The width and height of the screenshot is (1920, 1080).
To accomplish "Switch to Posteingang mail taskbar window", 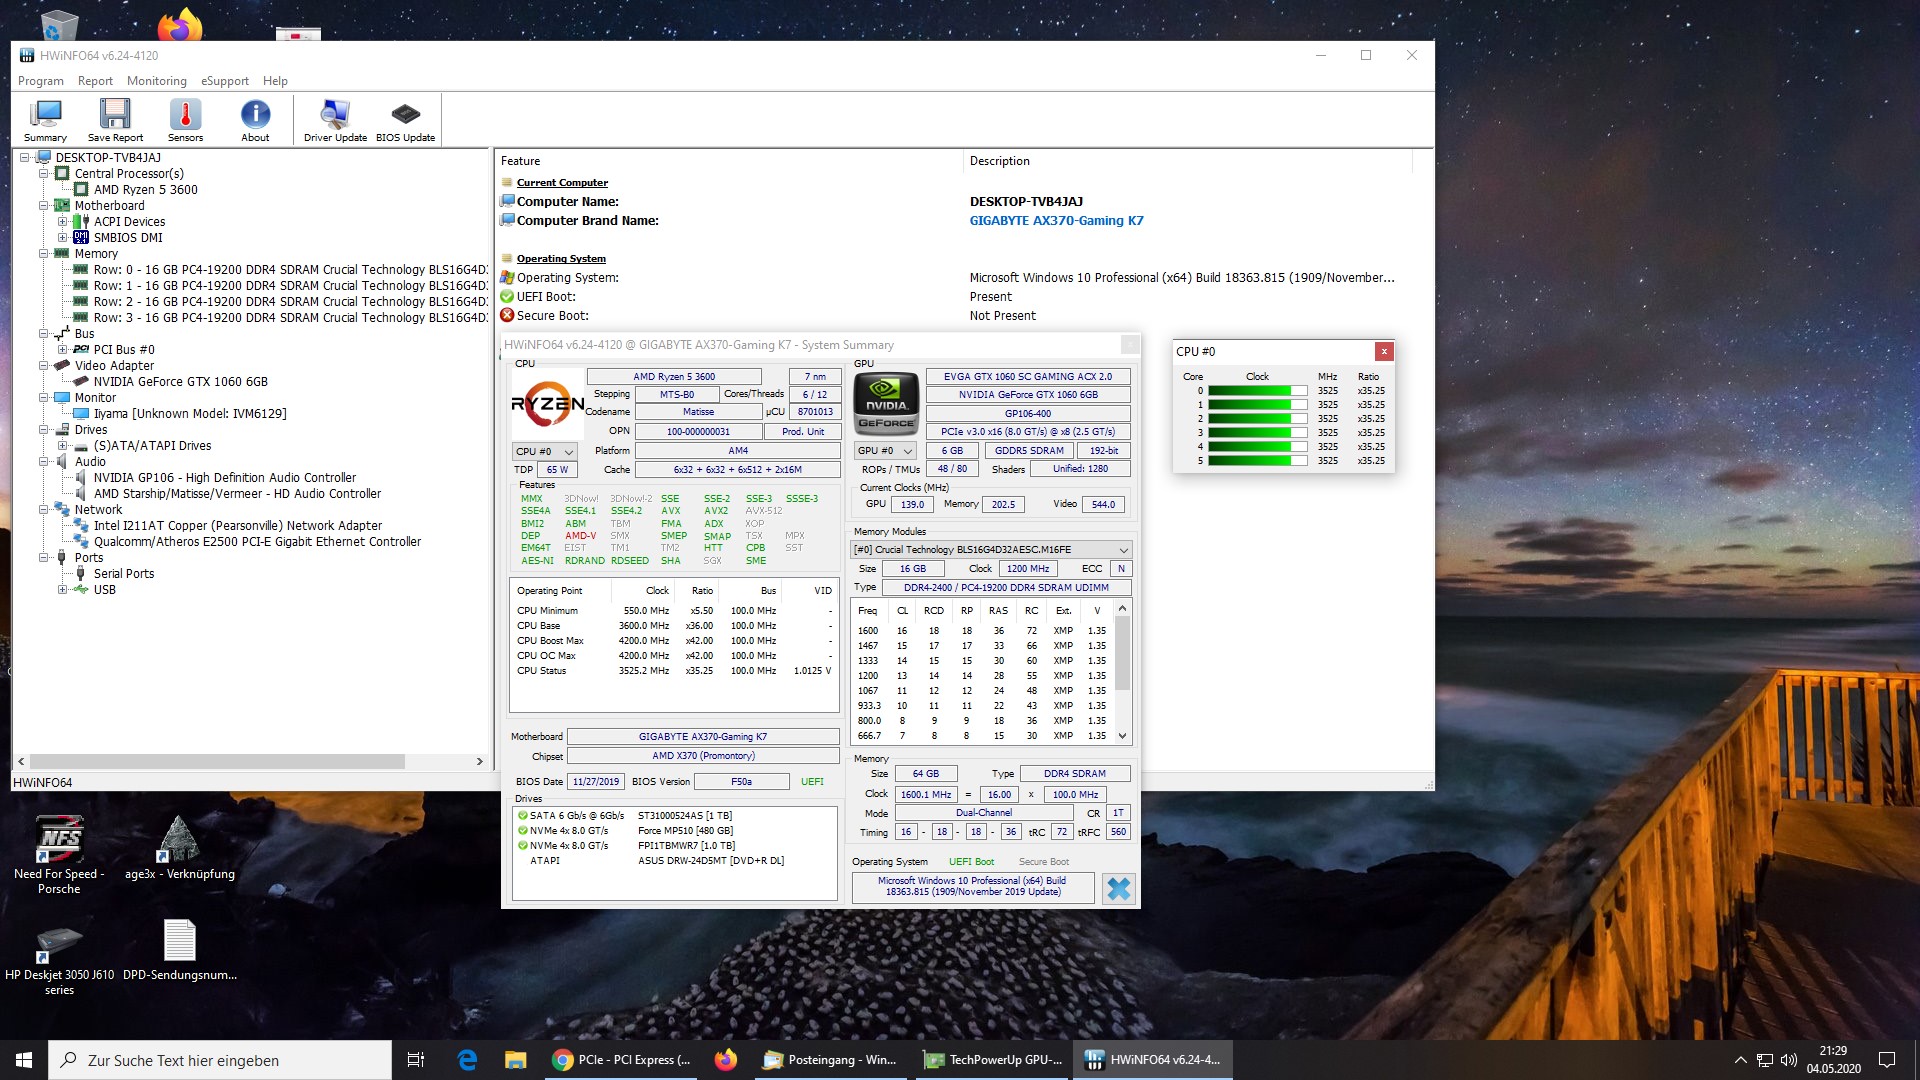I will coord(830,1060).
